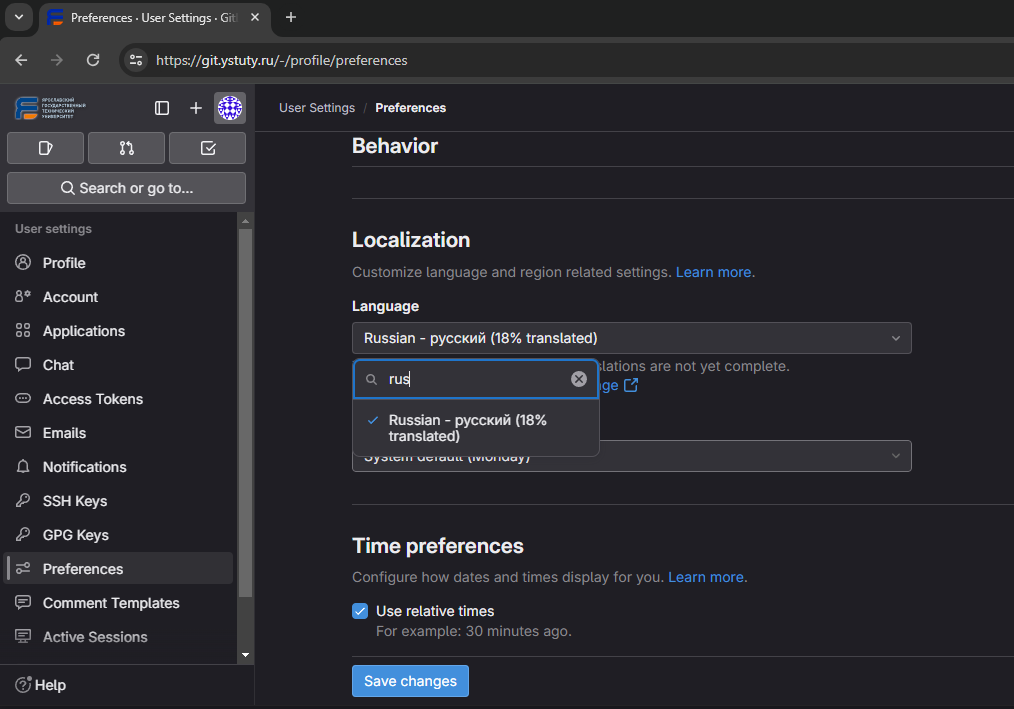Open Emails settings
This screenshot has width=1014, height=709.
click(118, 433)
